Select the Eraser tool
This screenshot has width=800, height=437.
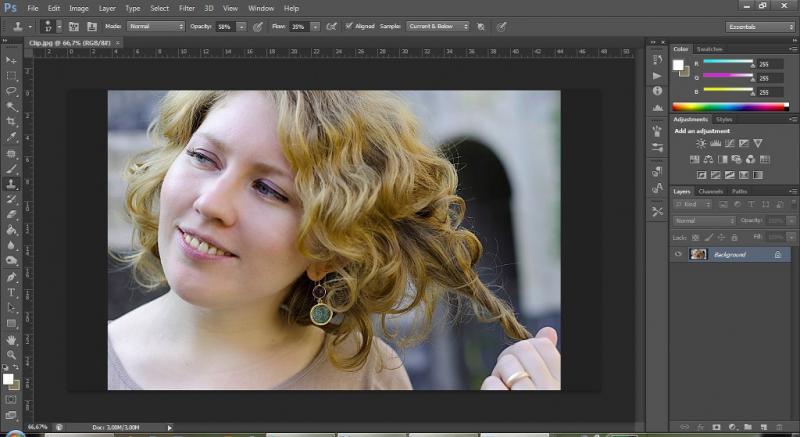[x=11, y=215]
